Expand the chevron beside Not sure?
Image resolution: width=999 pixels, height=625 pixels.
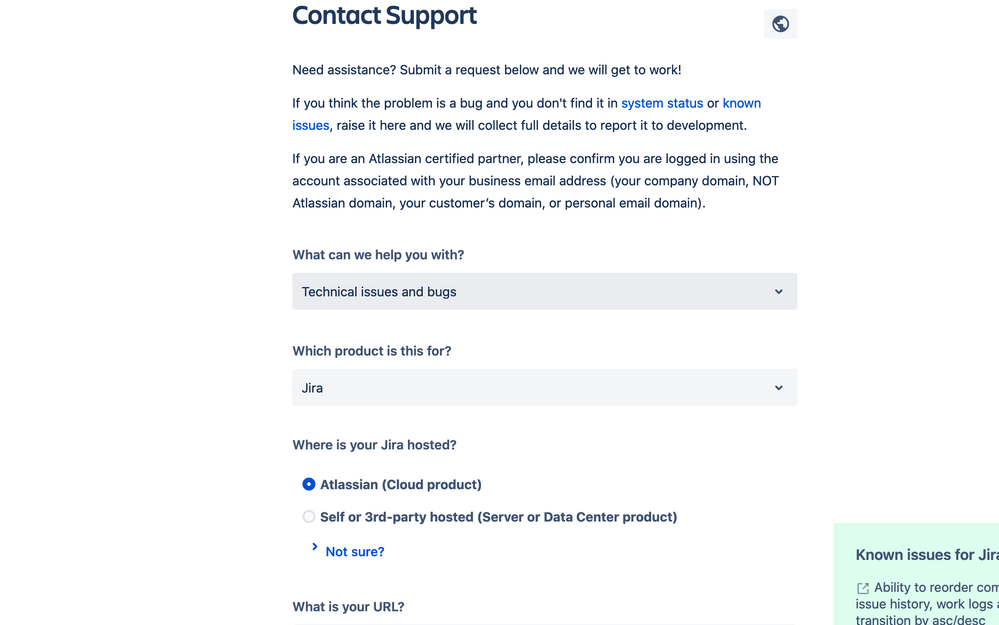(x=314, y=547)
